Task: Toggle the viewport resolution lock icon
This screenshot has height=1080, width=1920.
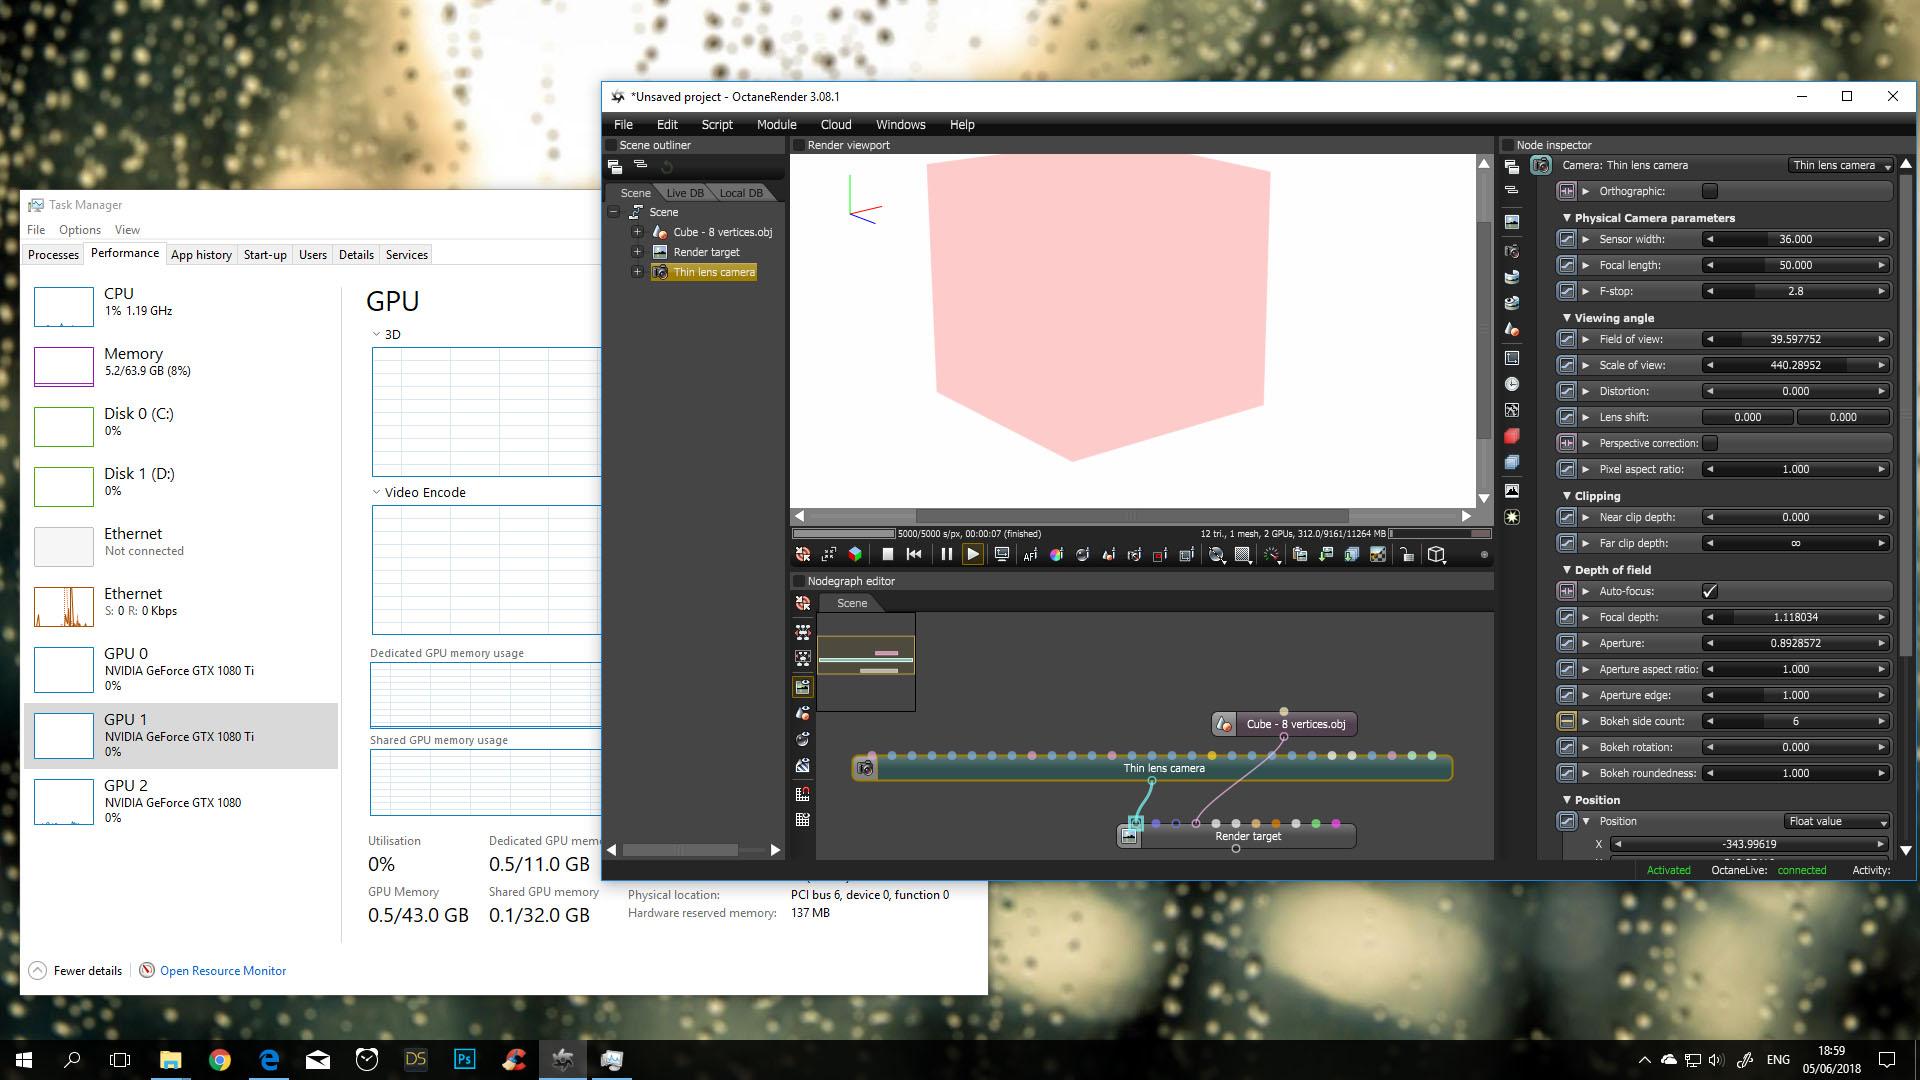Action: point(1407,555)
